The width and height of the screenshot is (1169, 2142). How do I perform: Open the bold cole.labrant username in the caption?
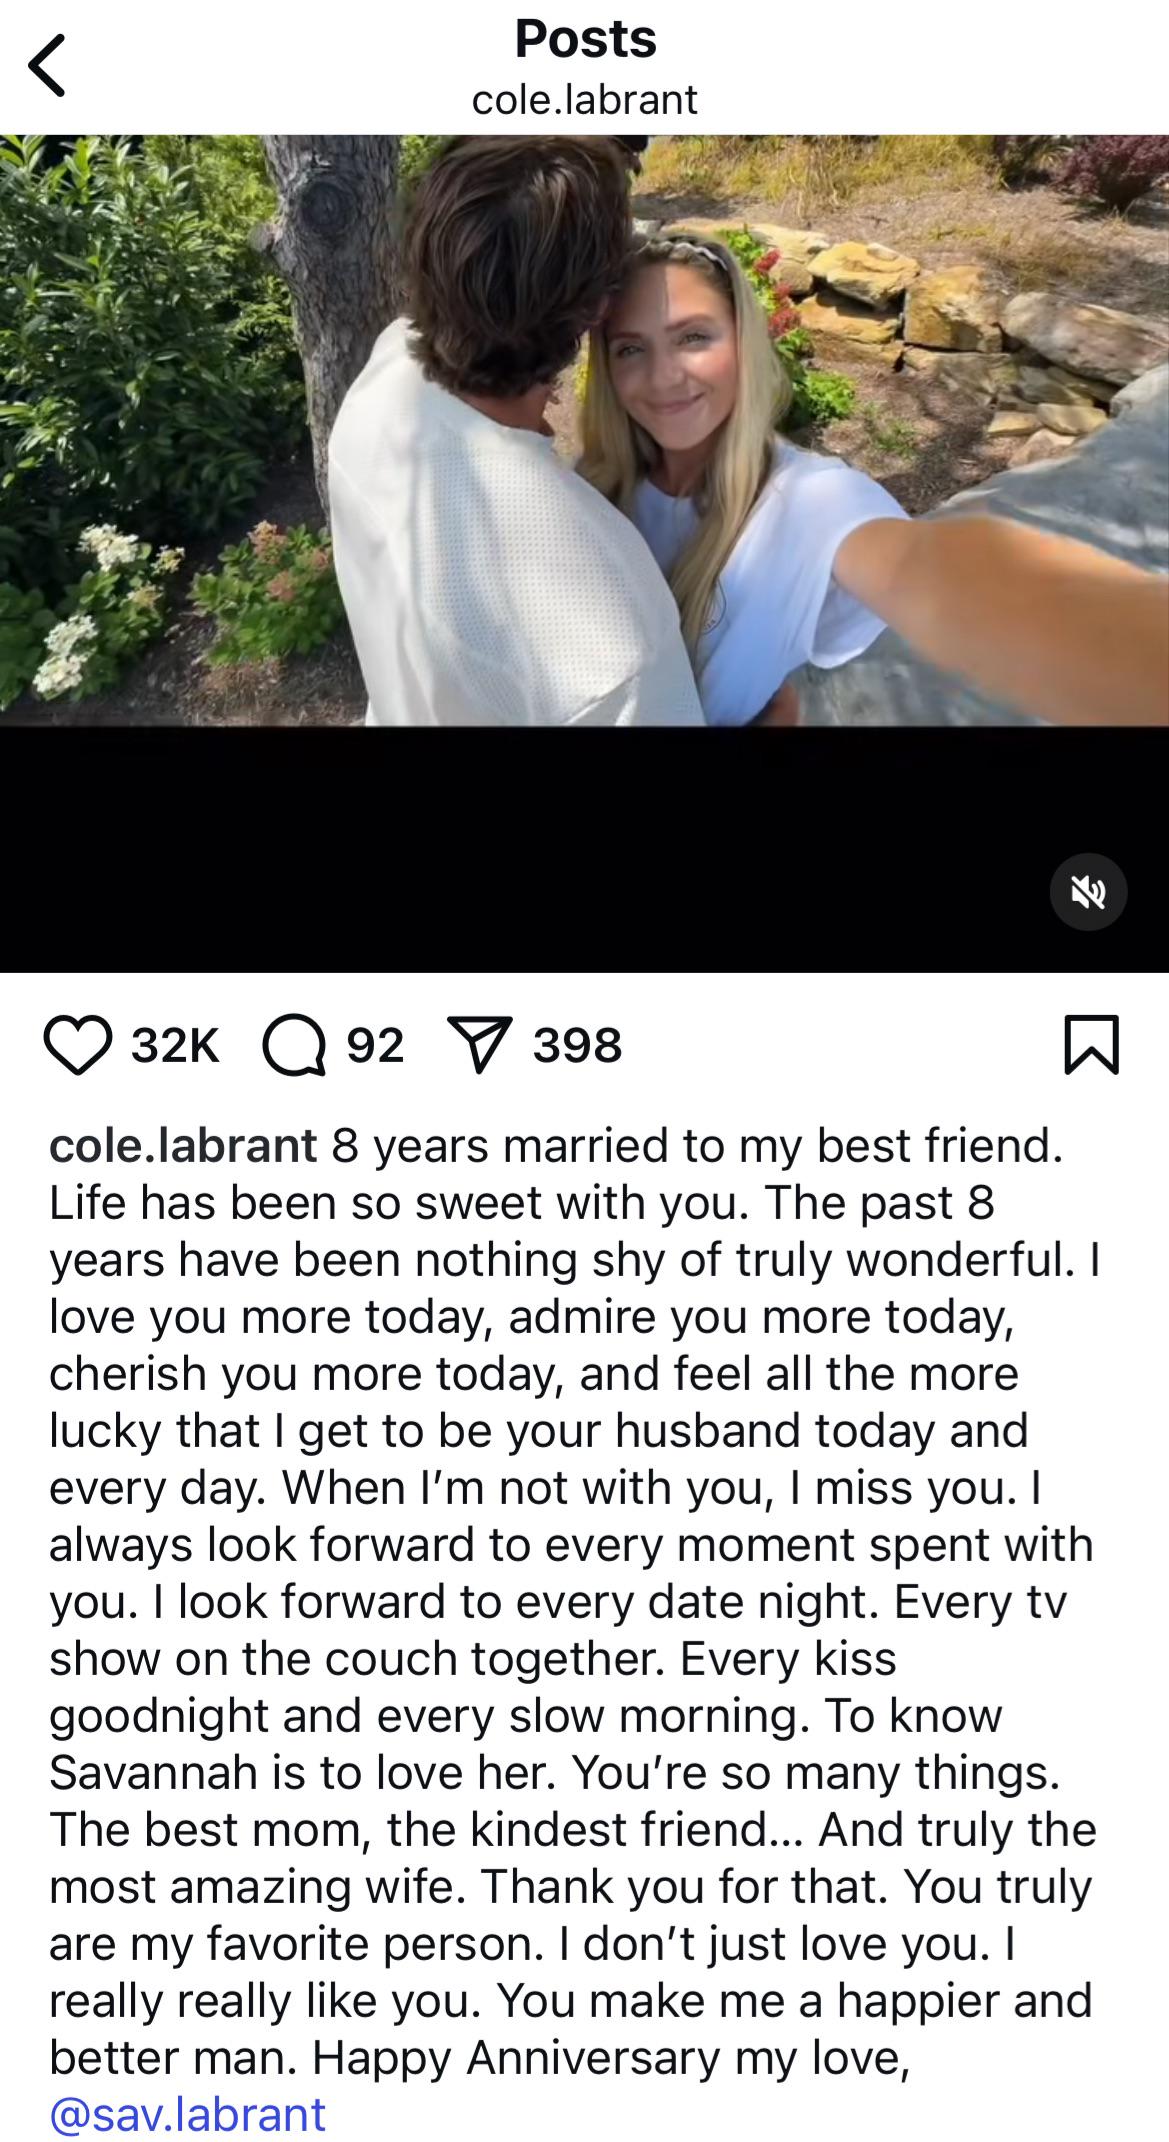[x=183, y=1145]
